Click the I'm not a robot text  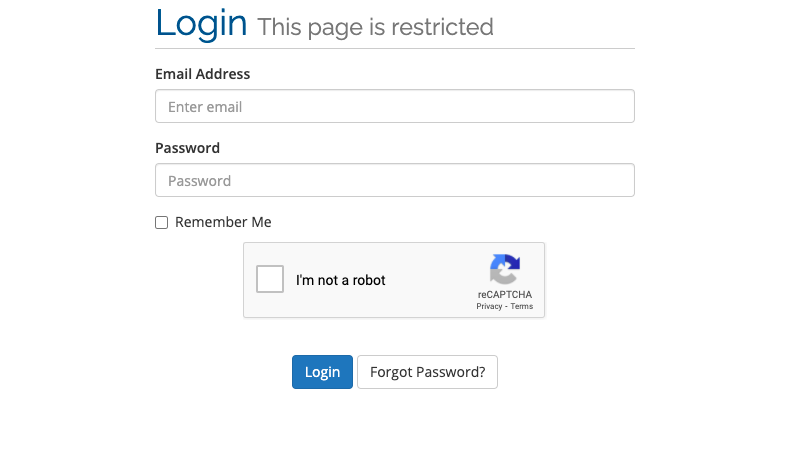[340, 280]
